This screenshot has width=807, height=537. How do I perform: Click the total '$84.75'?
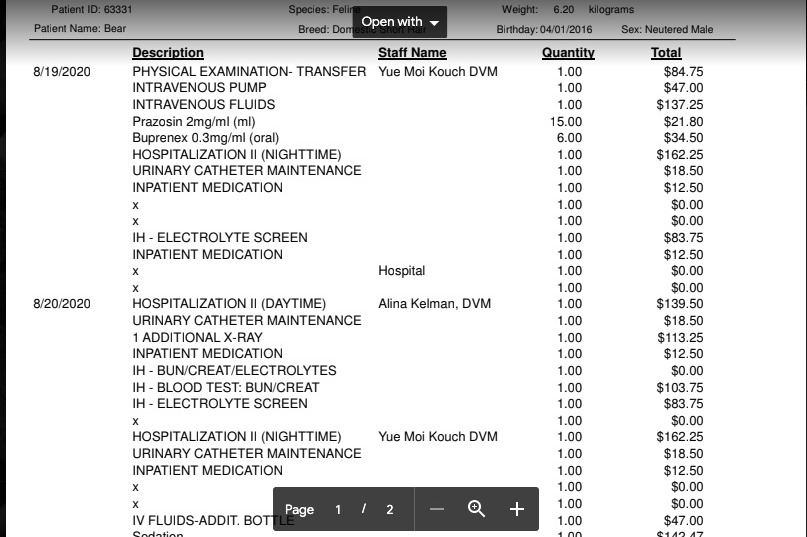(x=683, y=72)
